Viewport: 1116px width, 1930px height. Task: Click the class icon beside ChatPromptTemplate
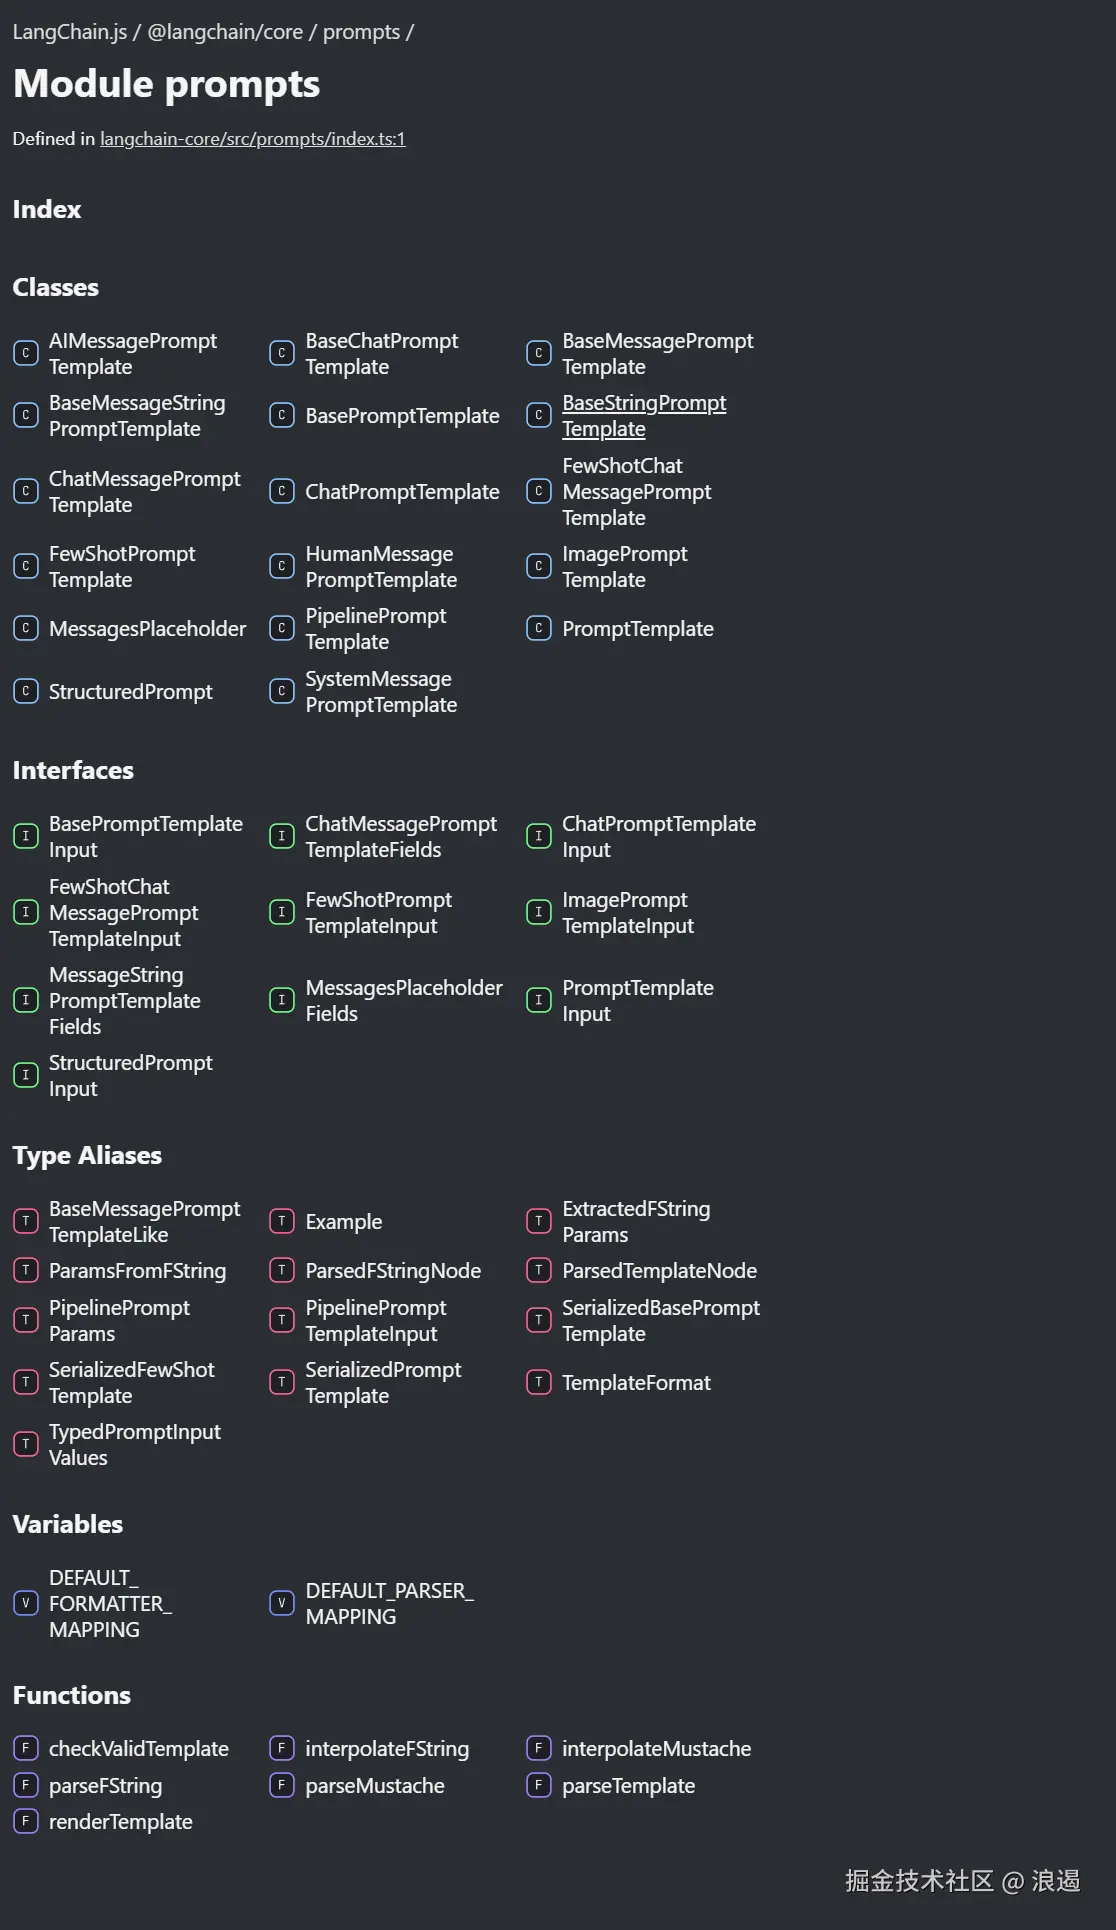click(282, 491)
